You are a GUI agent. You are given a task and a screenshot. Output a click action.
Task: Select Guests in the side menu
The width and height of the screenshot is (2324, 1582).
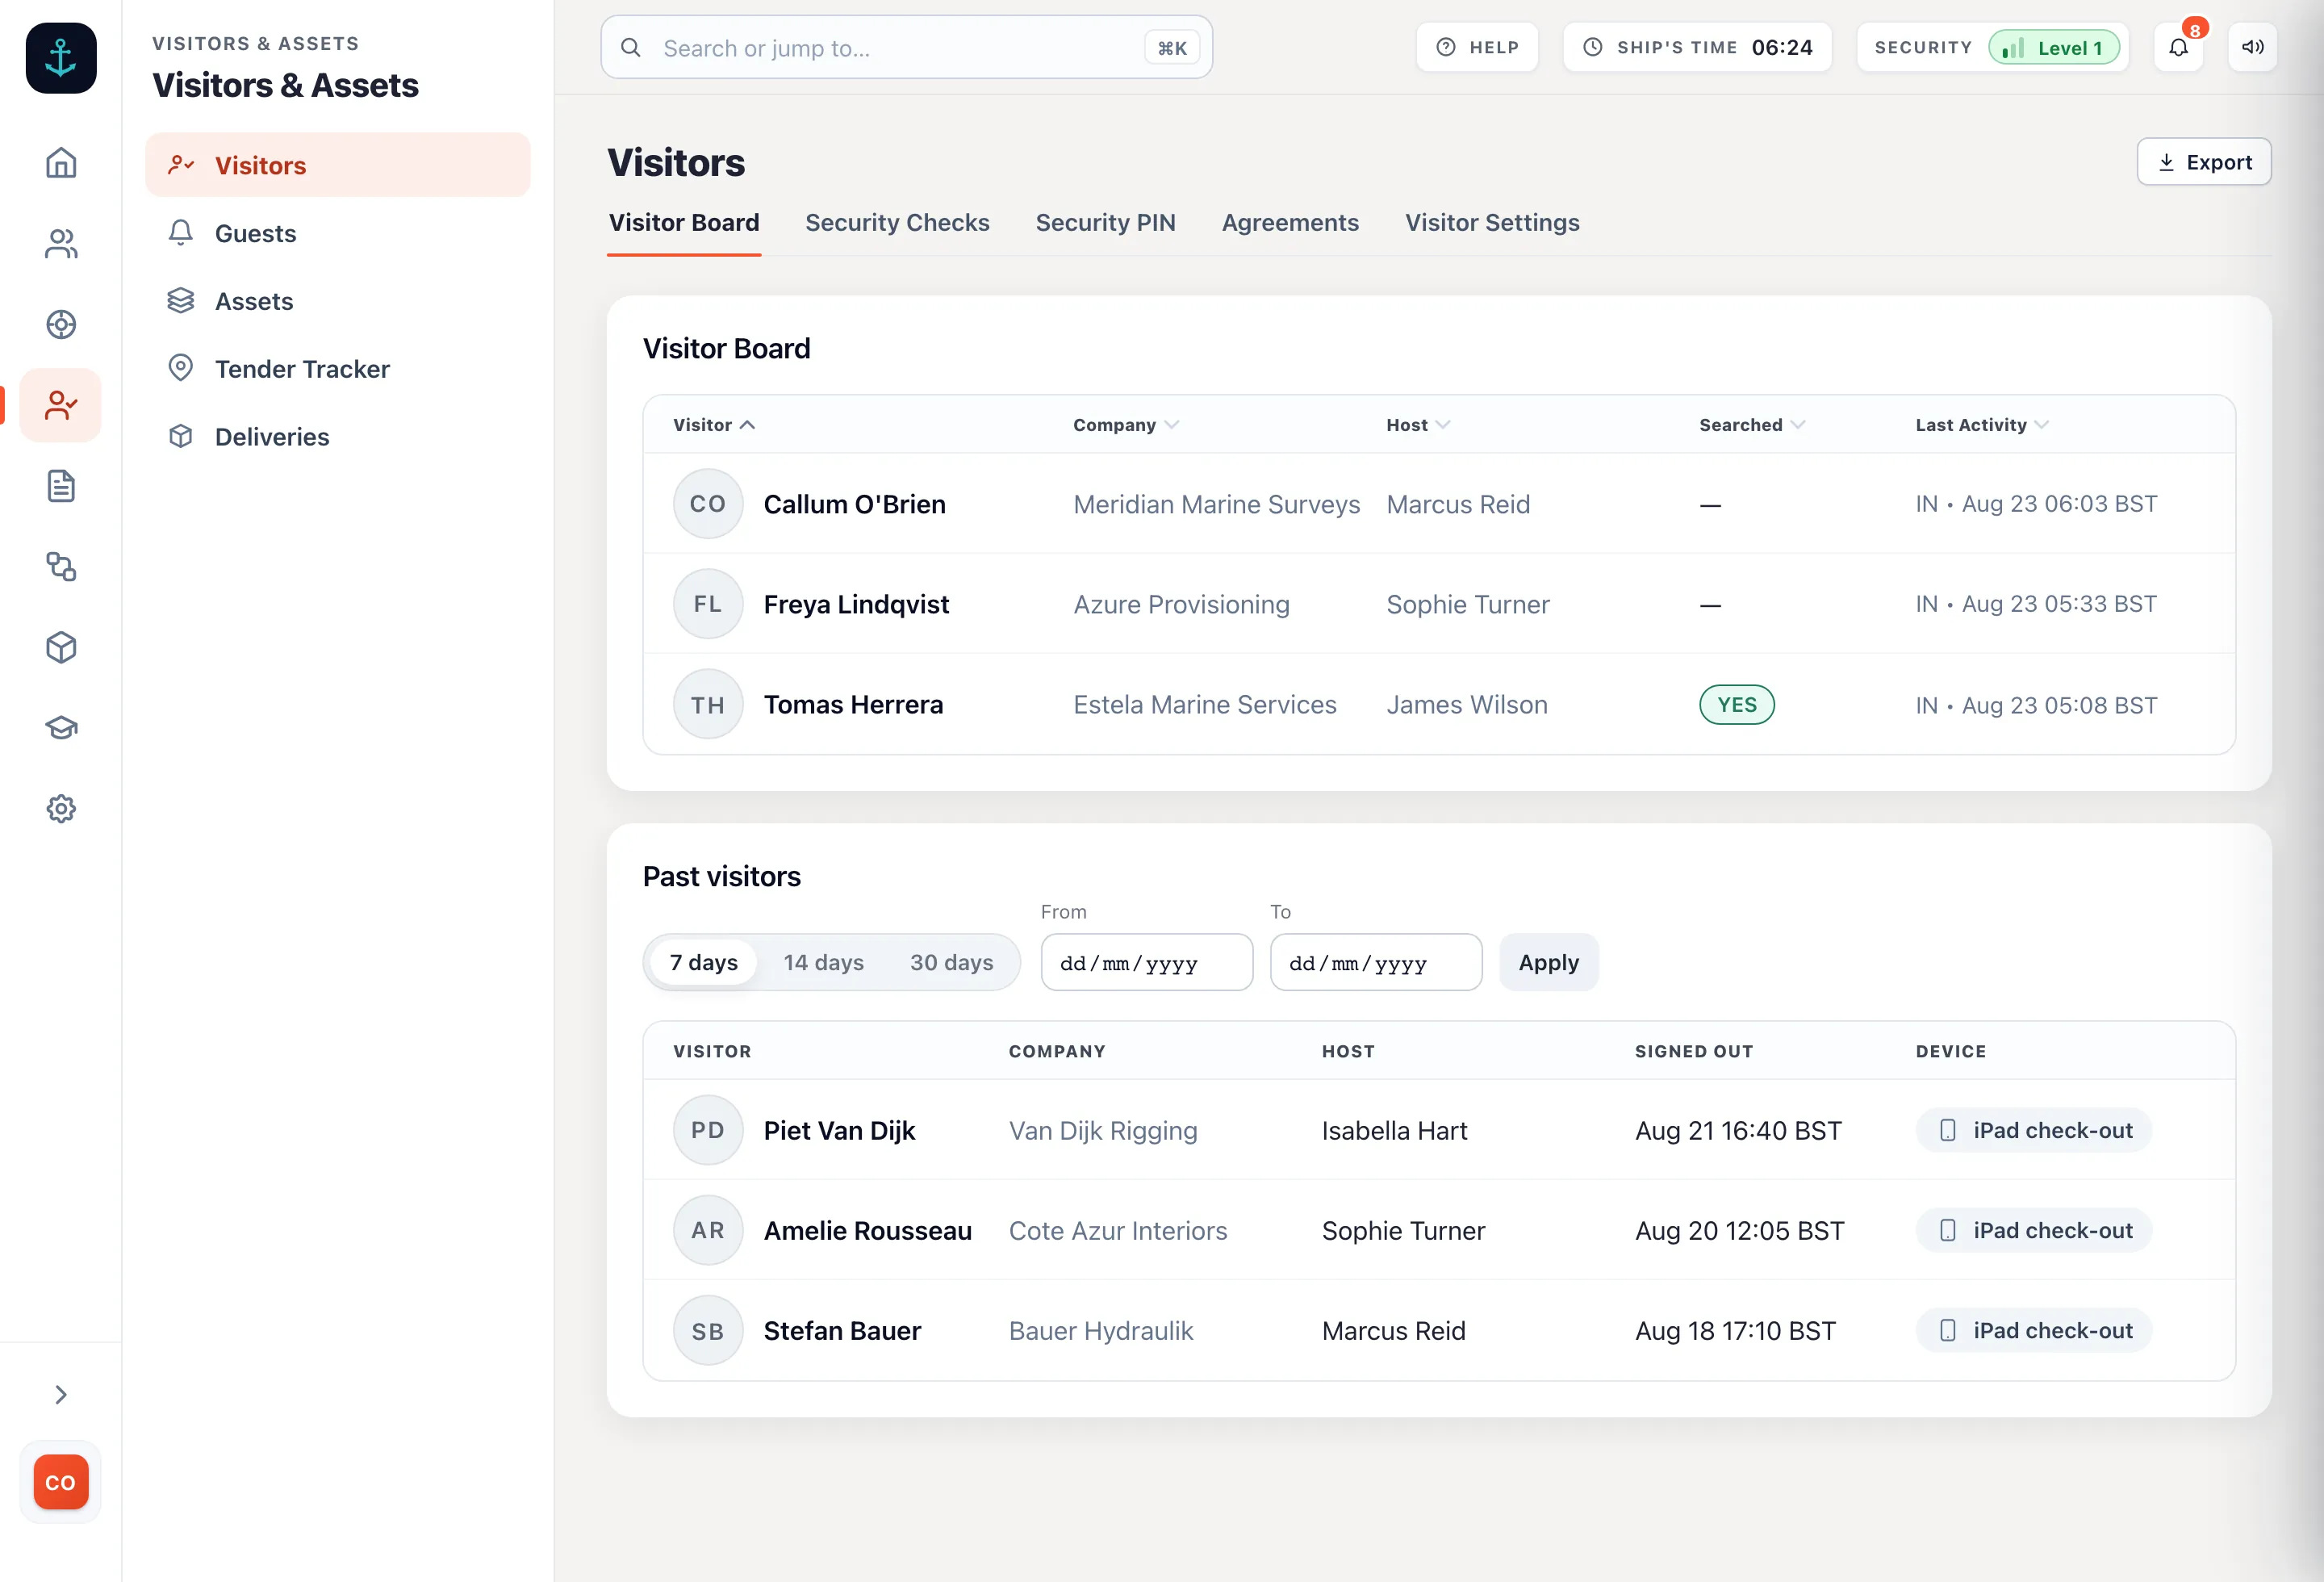pos(338,233)
